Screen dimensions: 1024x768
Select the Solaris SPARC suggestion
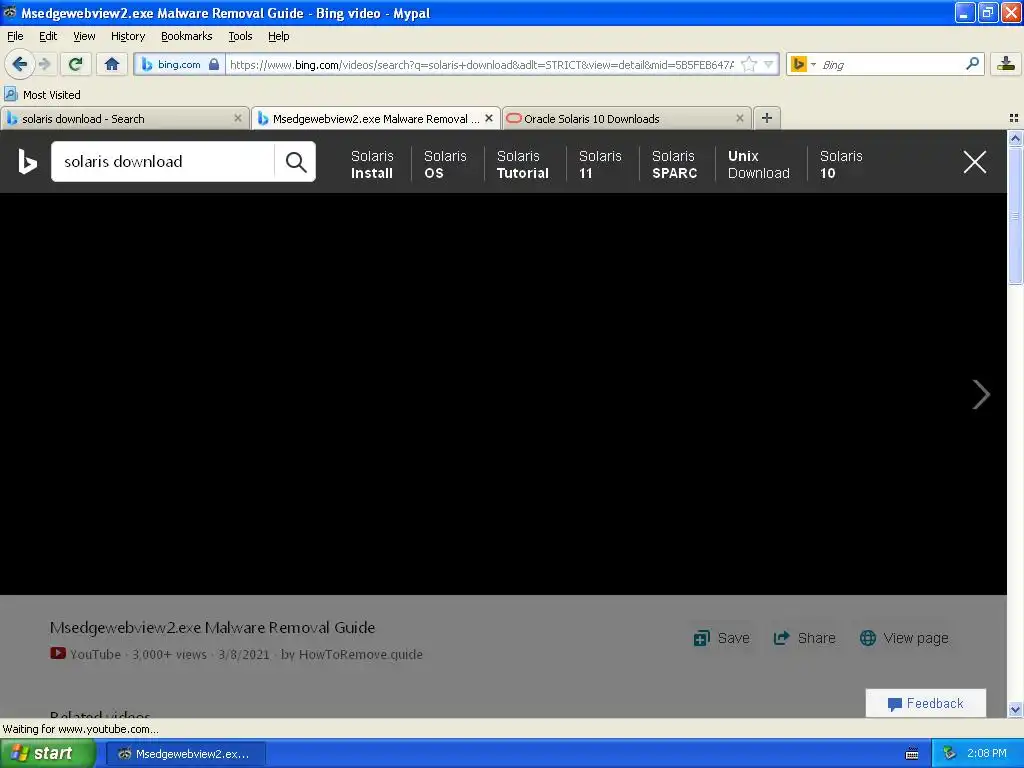point(675,165)
